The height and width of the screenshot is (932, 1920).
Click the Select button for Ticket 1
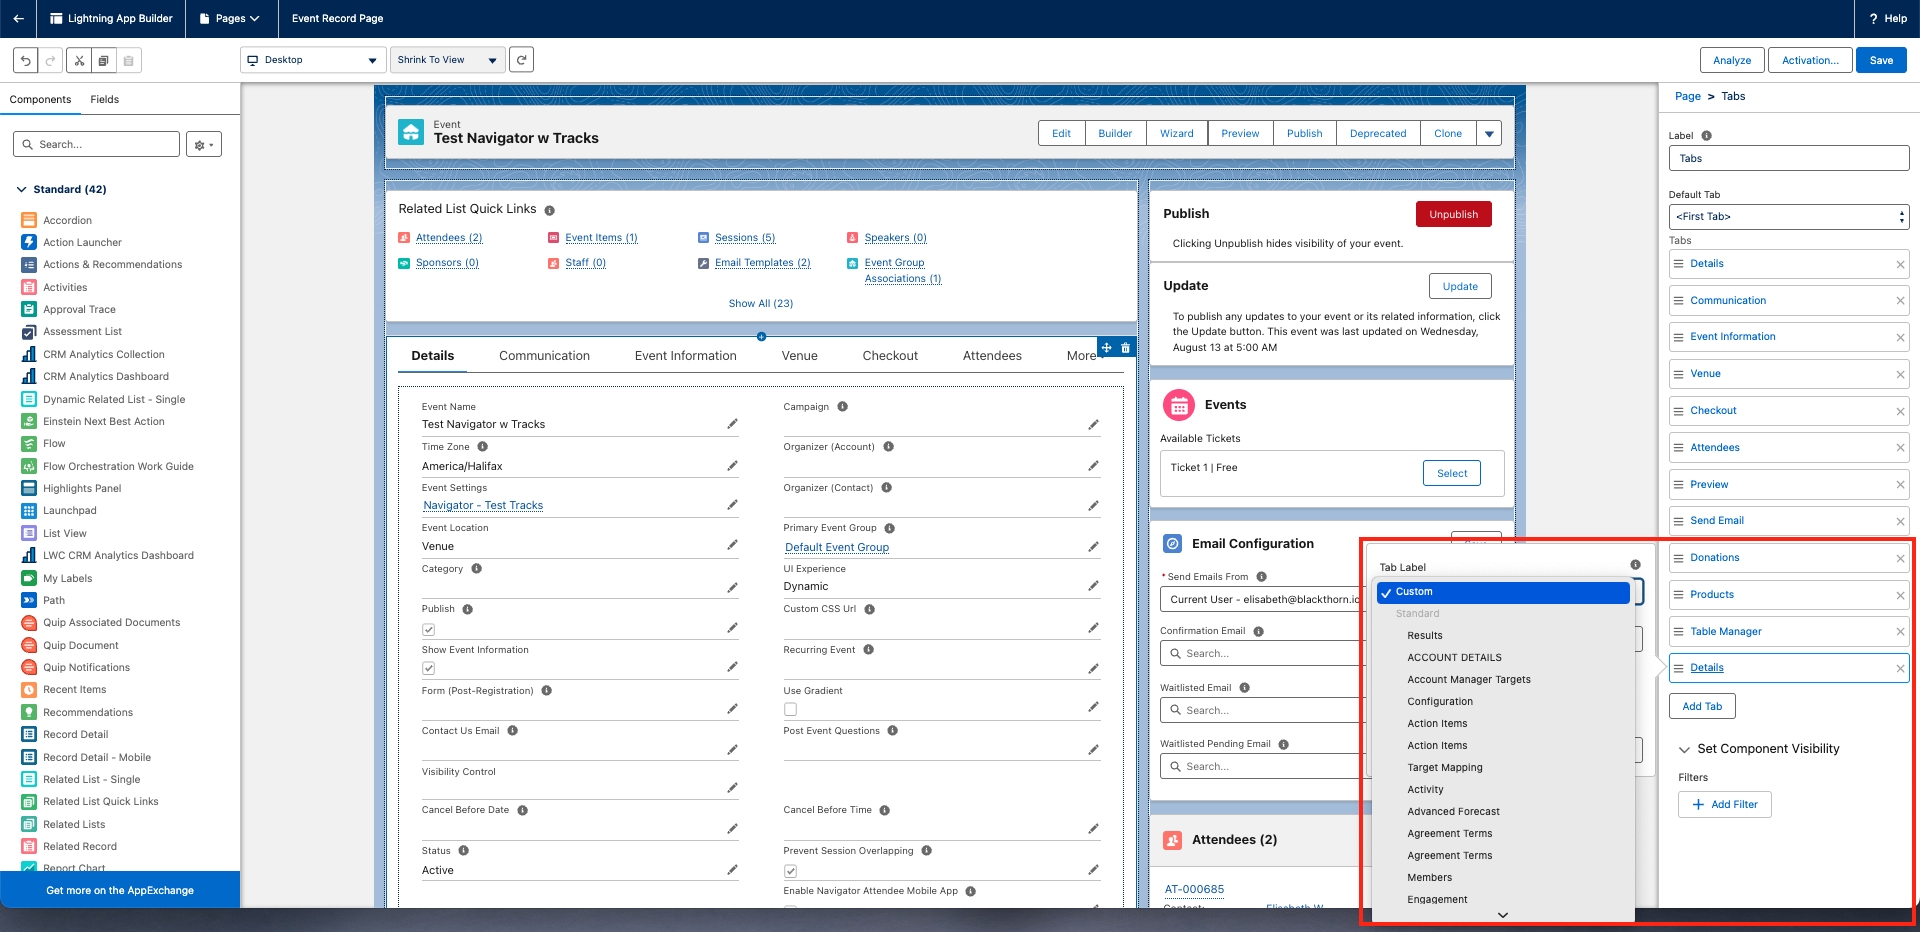(1452, 473)
